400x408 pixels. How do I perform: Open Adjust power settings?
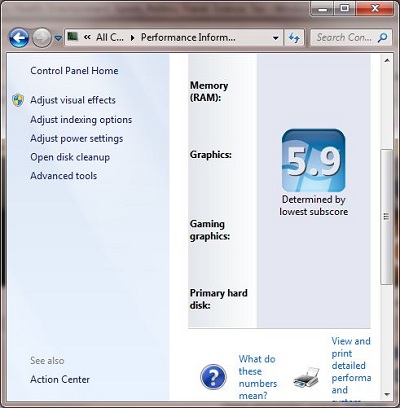(77, 138)
